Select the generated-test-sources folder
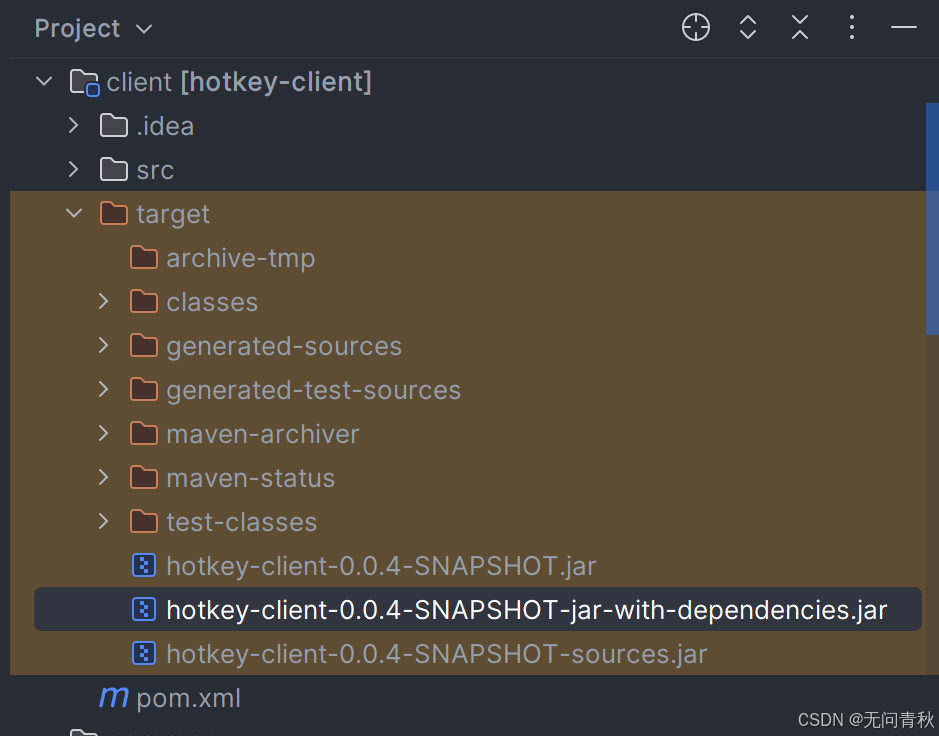Screen dimensions: 939x736 click(x=313, y=390)
